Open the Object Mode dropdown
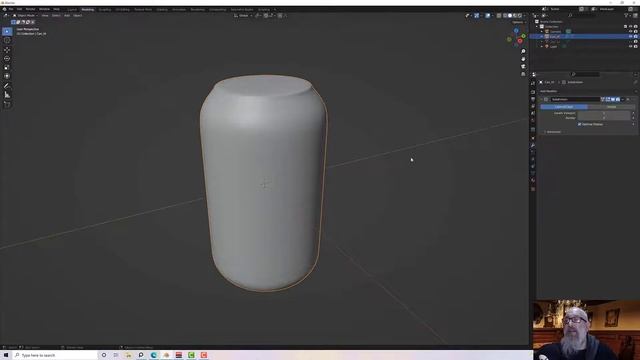Image resolution: width=640 pixels, height=360 pixels. point(25,16)
